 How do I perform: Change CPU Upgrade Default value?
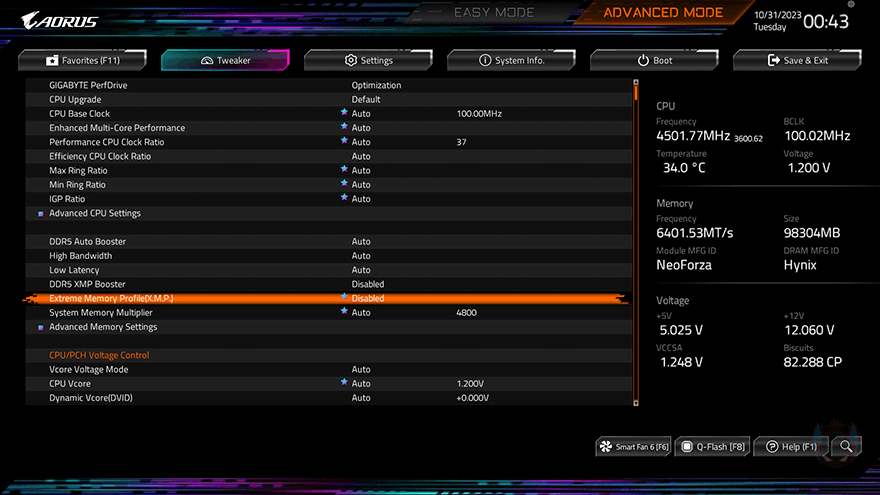click(366, 99)
